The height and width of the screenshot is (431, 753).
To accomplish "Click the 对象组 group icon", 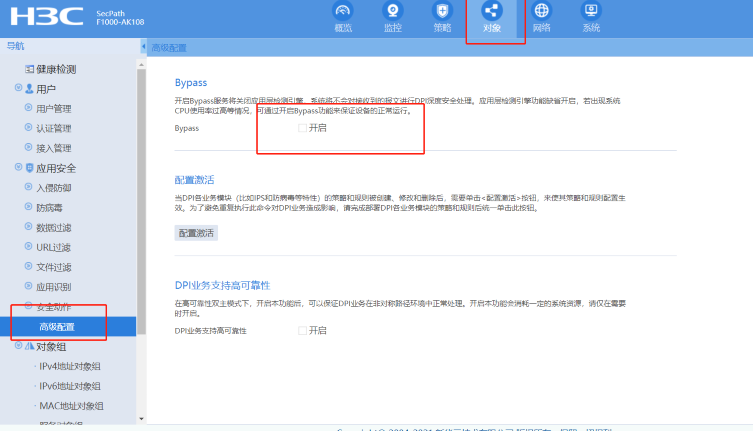I will [x=29, y=346].
